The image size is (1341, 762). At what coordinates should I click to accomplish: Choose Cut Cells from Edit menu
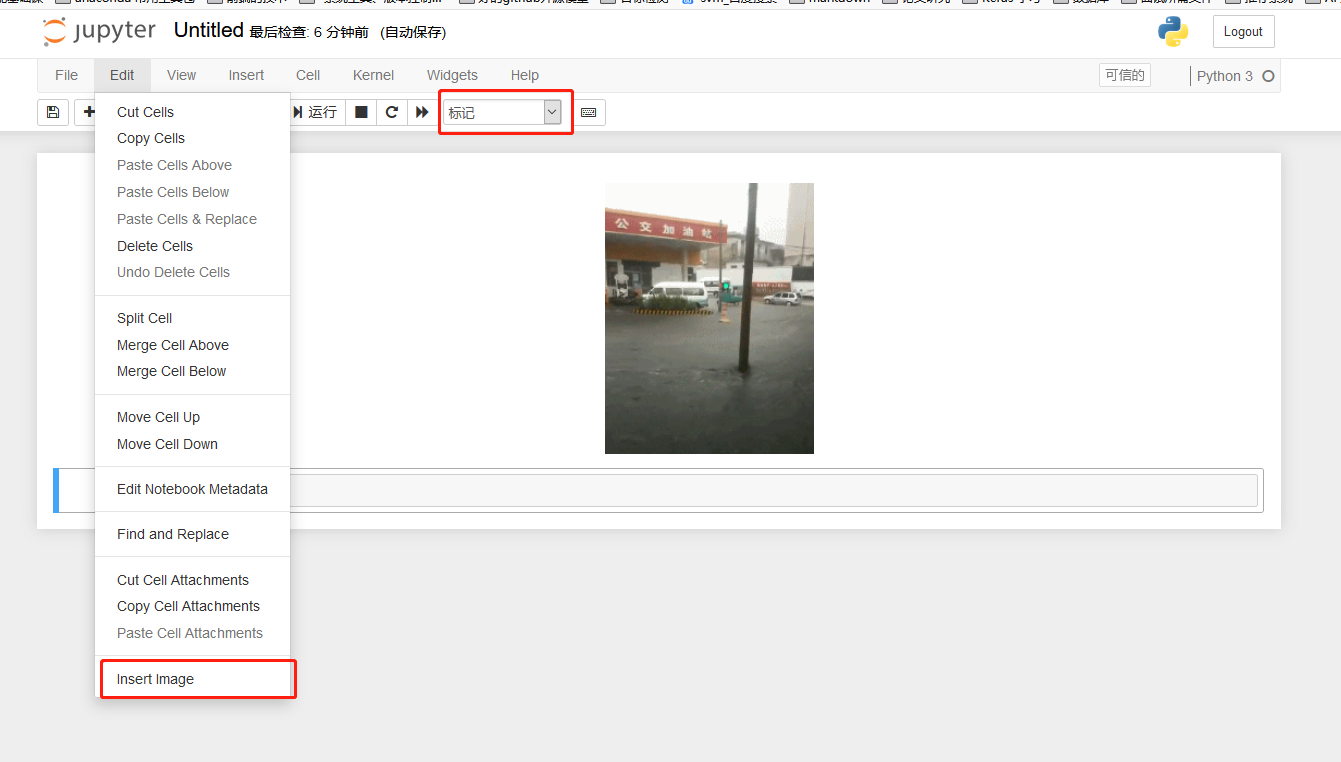[192, 112]
